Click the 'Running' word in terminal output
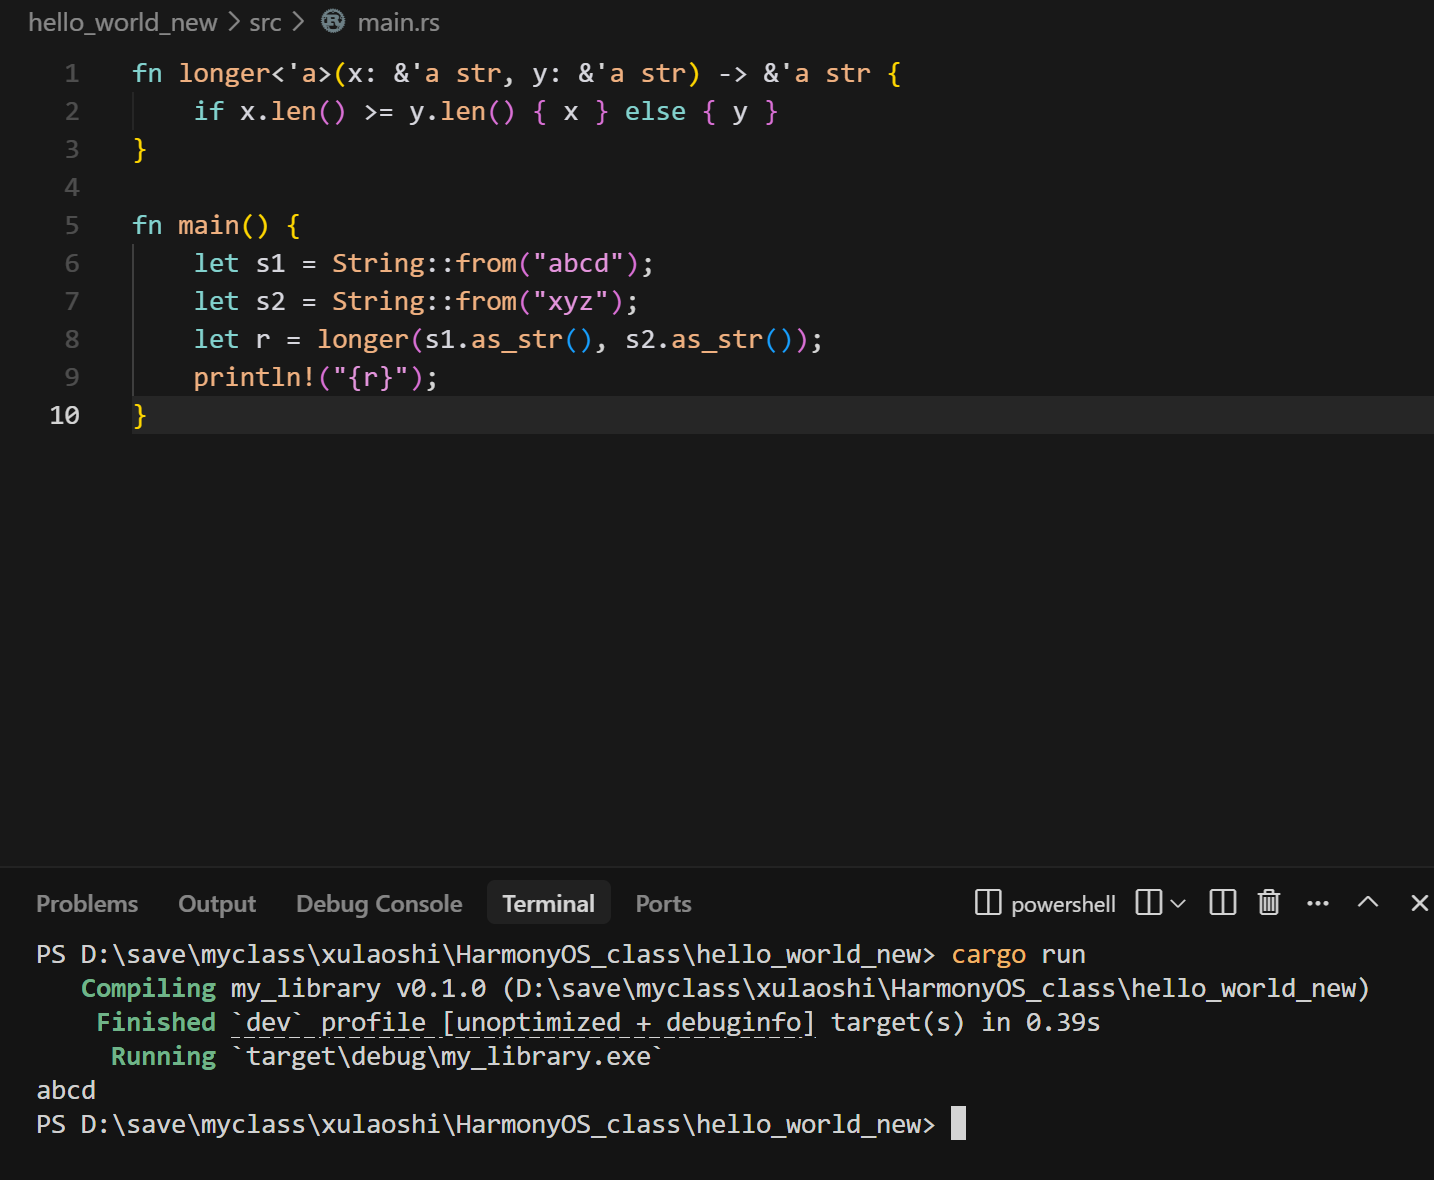This screenshot has height=1180, width=1434. point(163,1057)
